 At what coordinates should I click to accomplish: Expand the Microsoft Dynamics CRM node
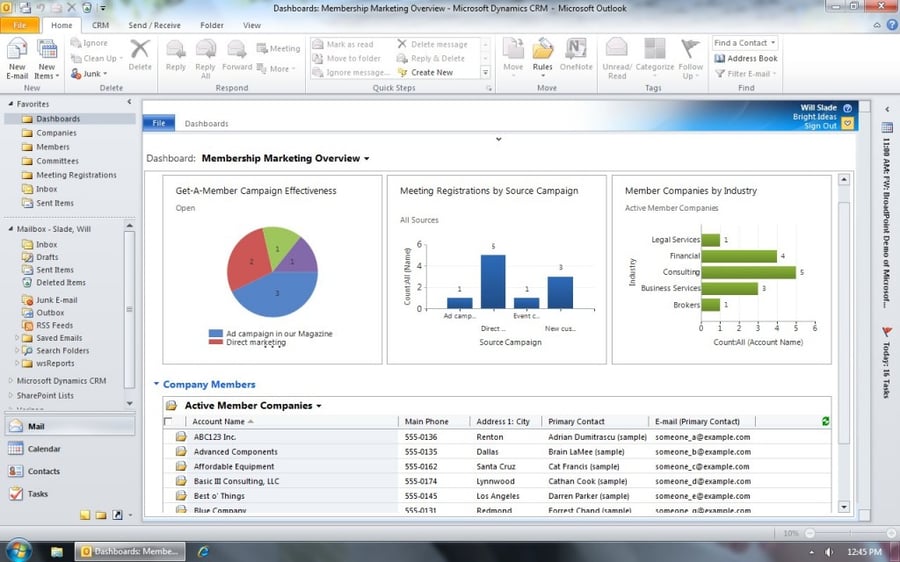(10, 380)
